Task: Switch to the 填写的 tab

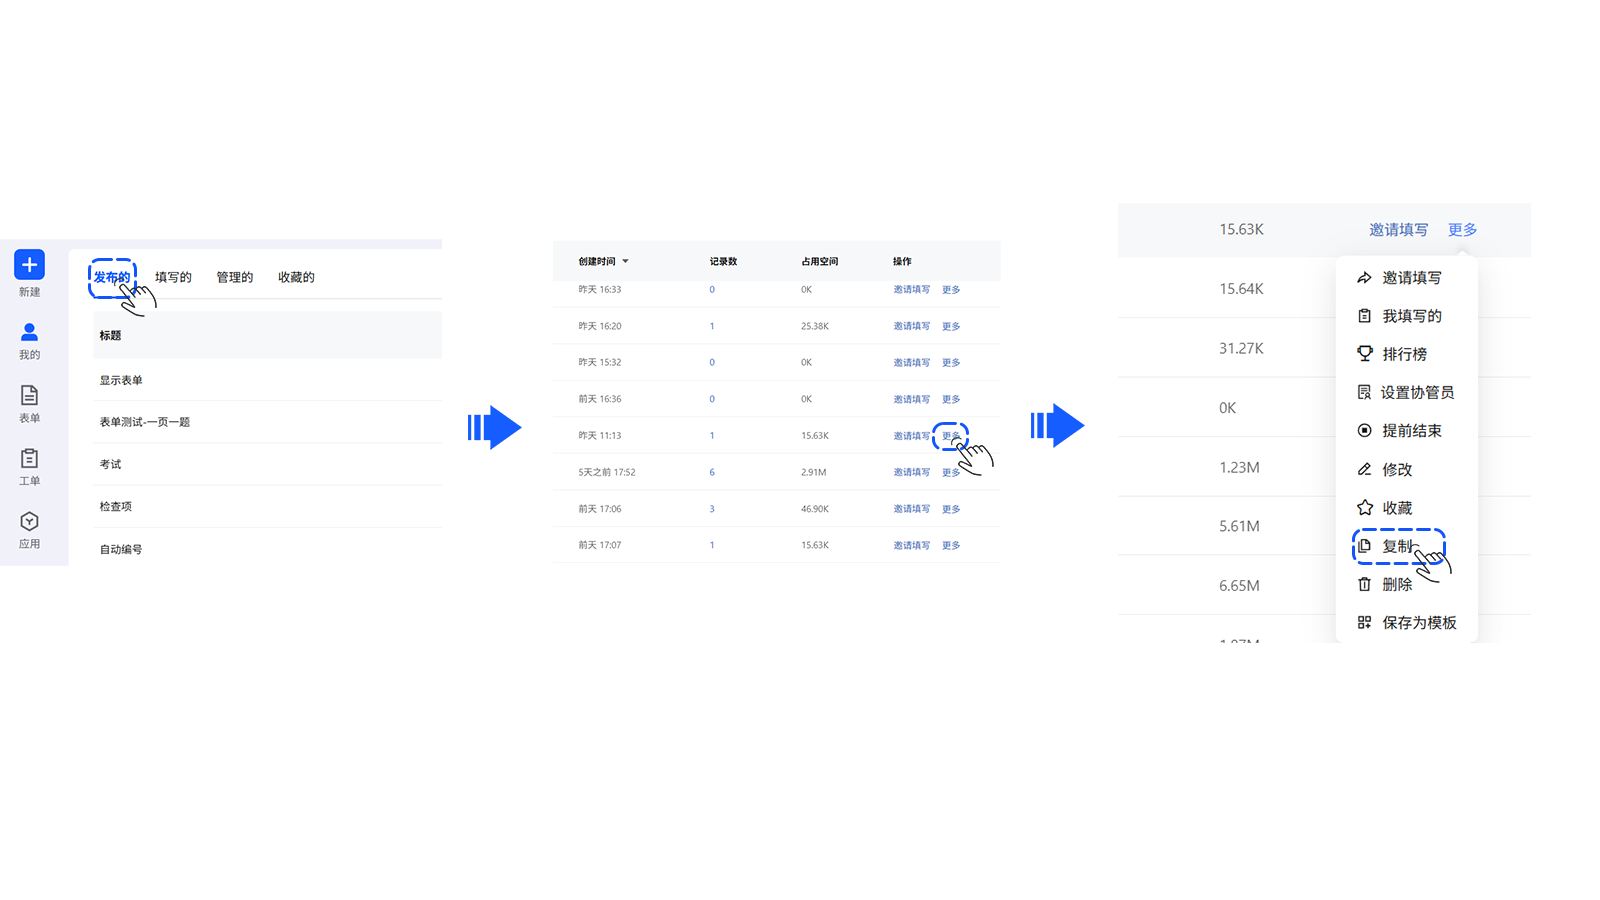Action: tap(173, 278)
